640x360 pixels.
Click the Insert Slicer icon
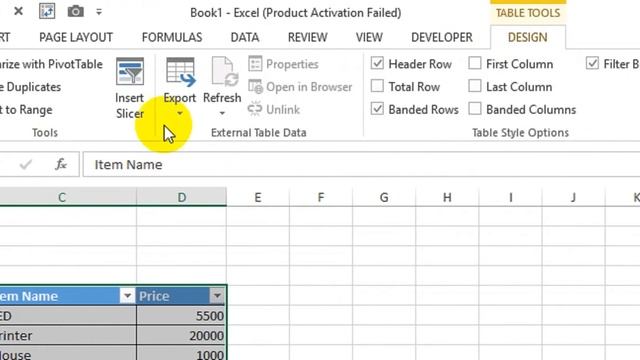point(130,71)
